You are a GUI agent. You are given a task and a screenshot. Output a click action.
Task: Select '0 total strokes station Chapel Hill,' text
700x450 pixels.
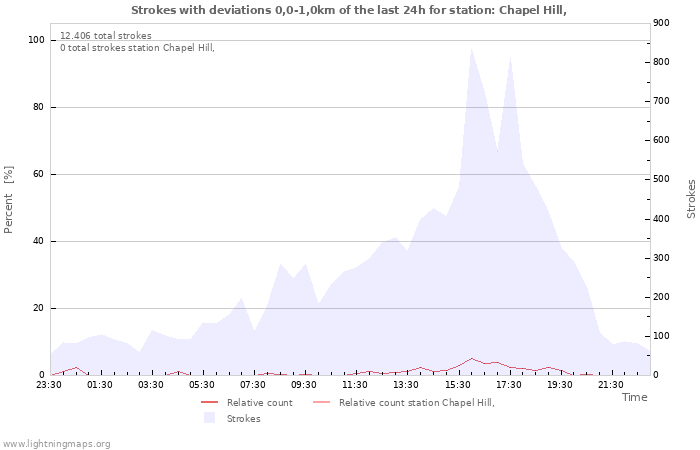[137, 48]
